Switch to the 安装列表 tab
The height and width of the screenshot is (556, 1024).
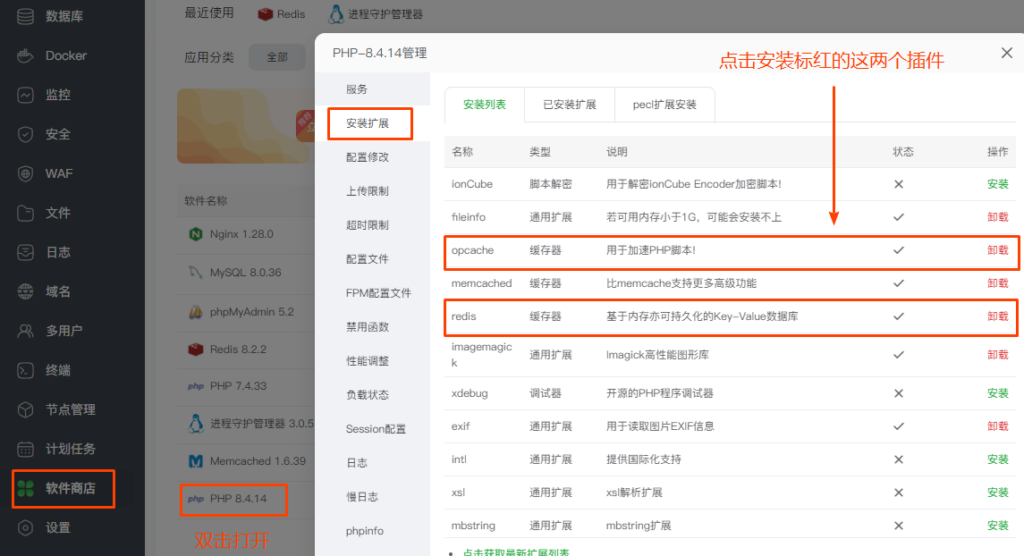(x=485, y=105)
